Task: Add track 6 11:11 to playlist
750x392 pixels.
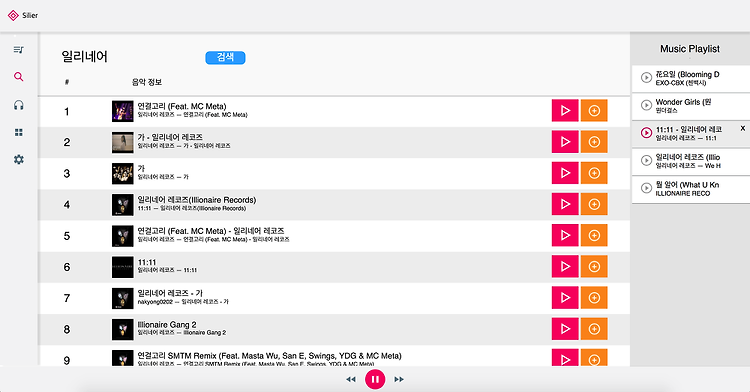Action: click(x=594, y=266)
